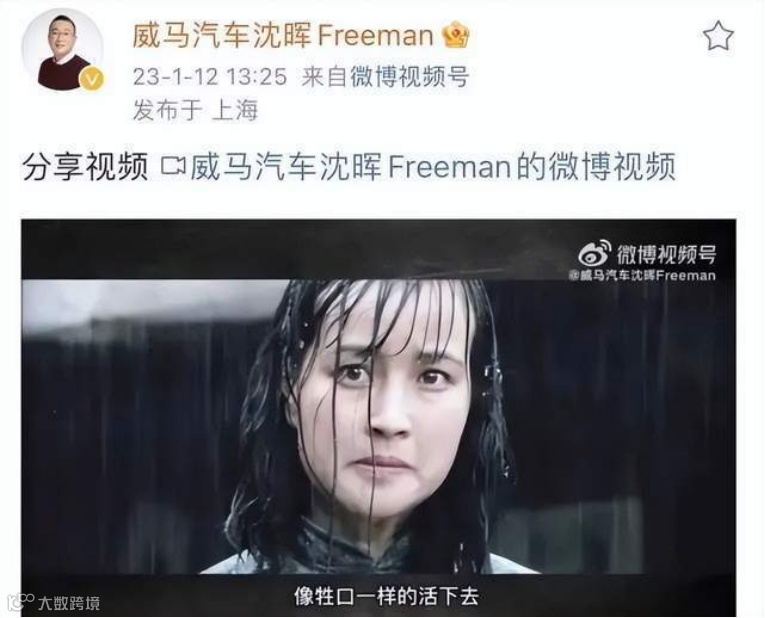Image resolution: width=765 pixels, height=618 pixels.
Task: Click the crown membership icon beside username
Action: pyautogui.click(x=455, y=36)
